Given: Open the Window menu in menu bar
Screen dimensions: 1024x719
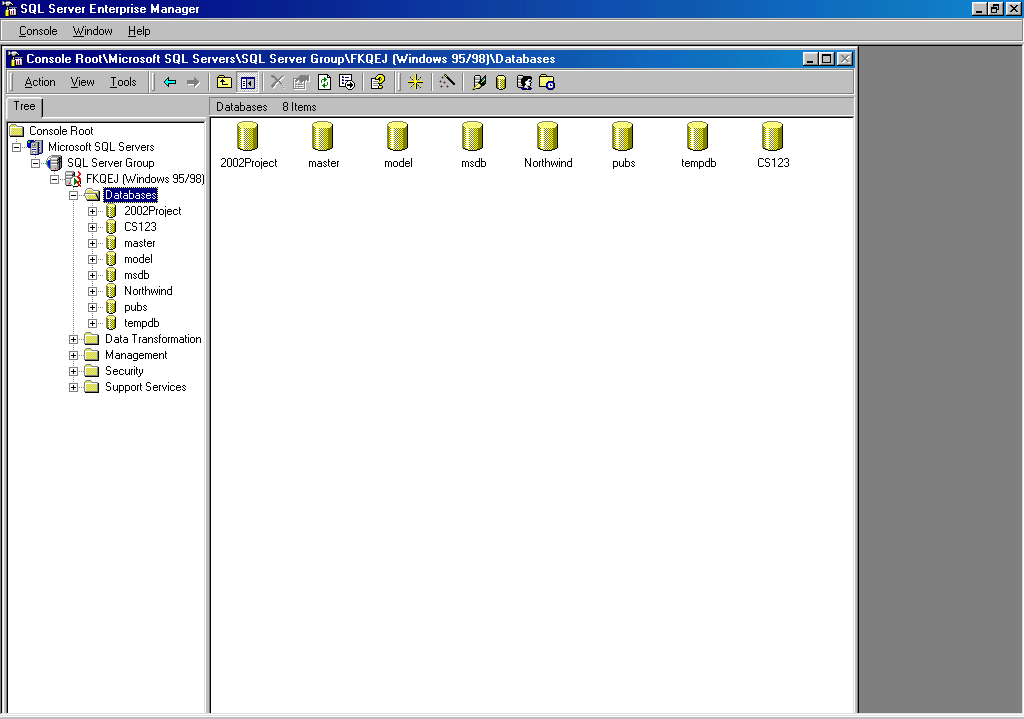Looking at the screenshot, I should point(92,31).
